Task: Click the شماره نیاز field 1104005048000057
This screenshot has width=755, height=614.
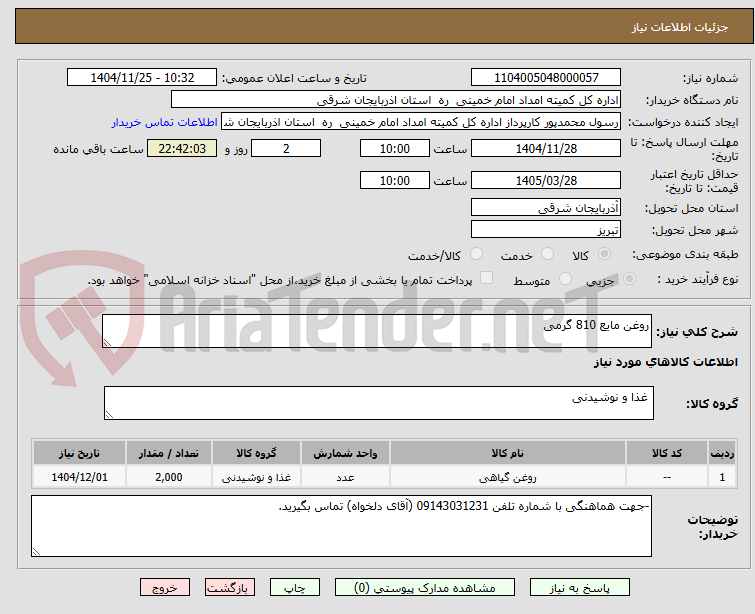Action: [x=546, y=78]
